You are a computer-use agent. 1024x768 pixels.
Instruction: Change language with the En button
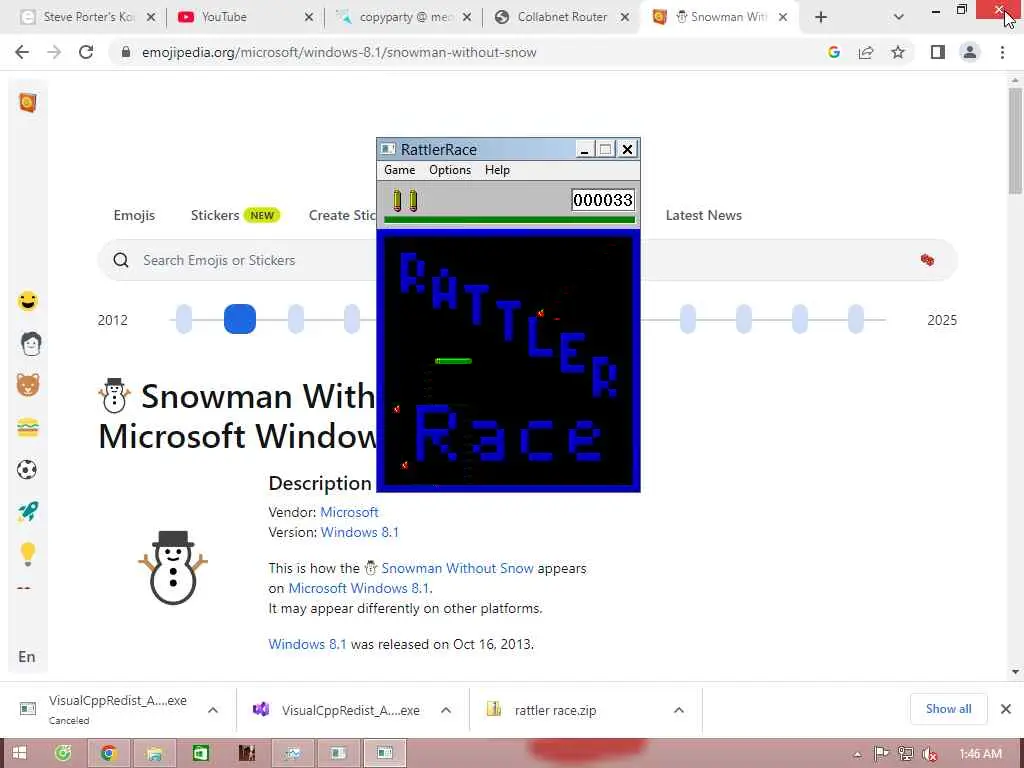[27, 657]
